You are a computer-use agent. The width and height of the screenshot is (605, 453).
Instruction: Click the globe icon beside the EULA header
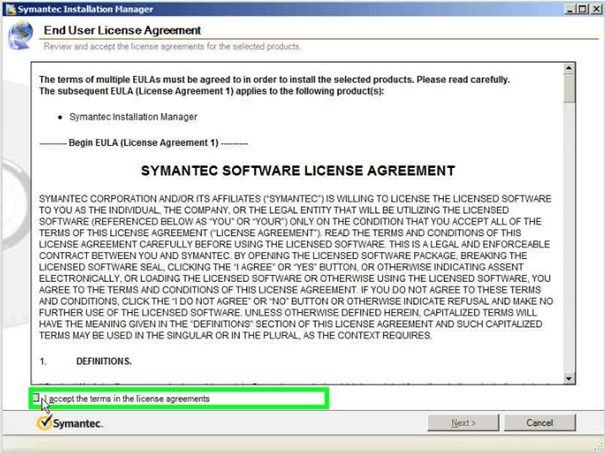(20, 36)
